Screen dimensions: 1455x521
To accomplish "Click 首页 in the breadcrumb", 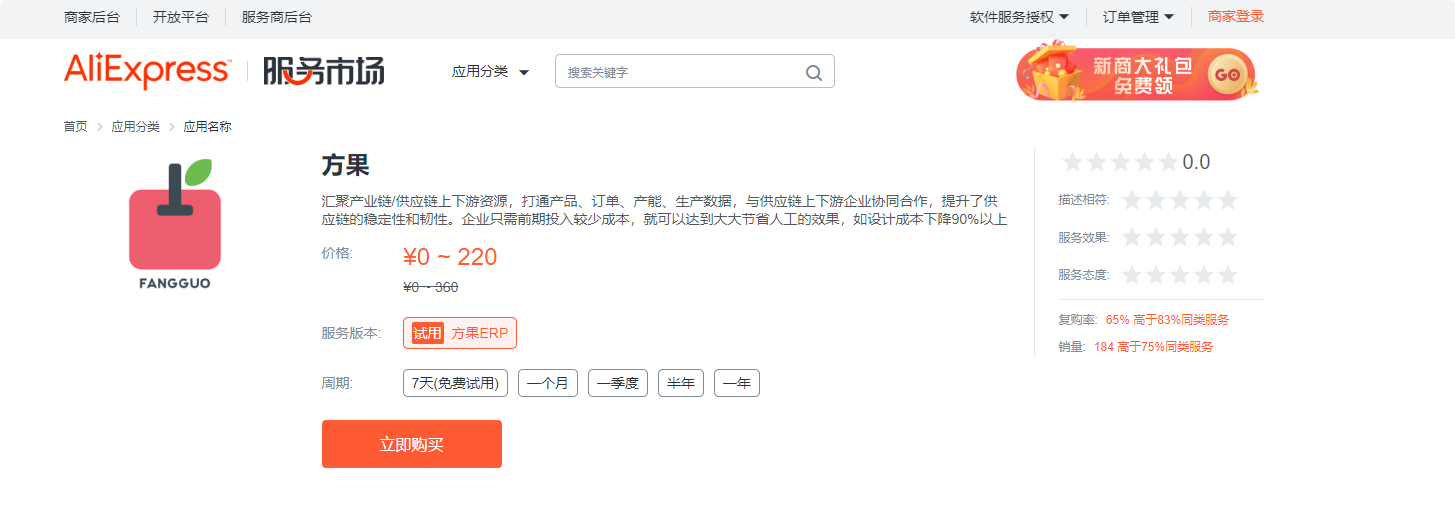I will pos(76,127).
